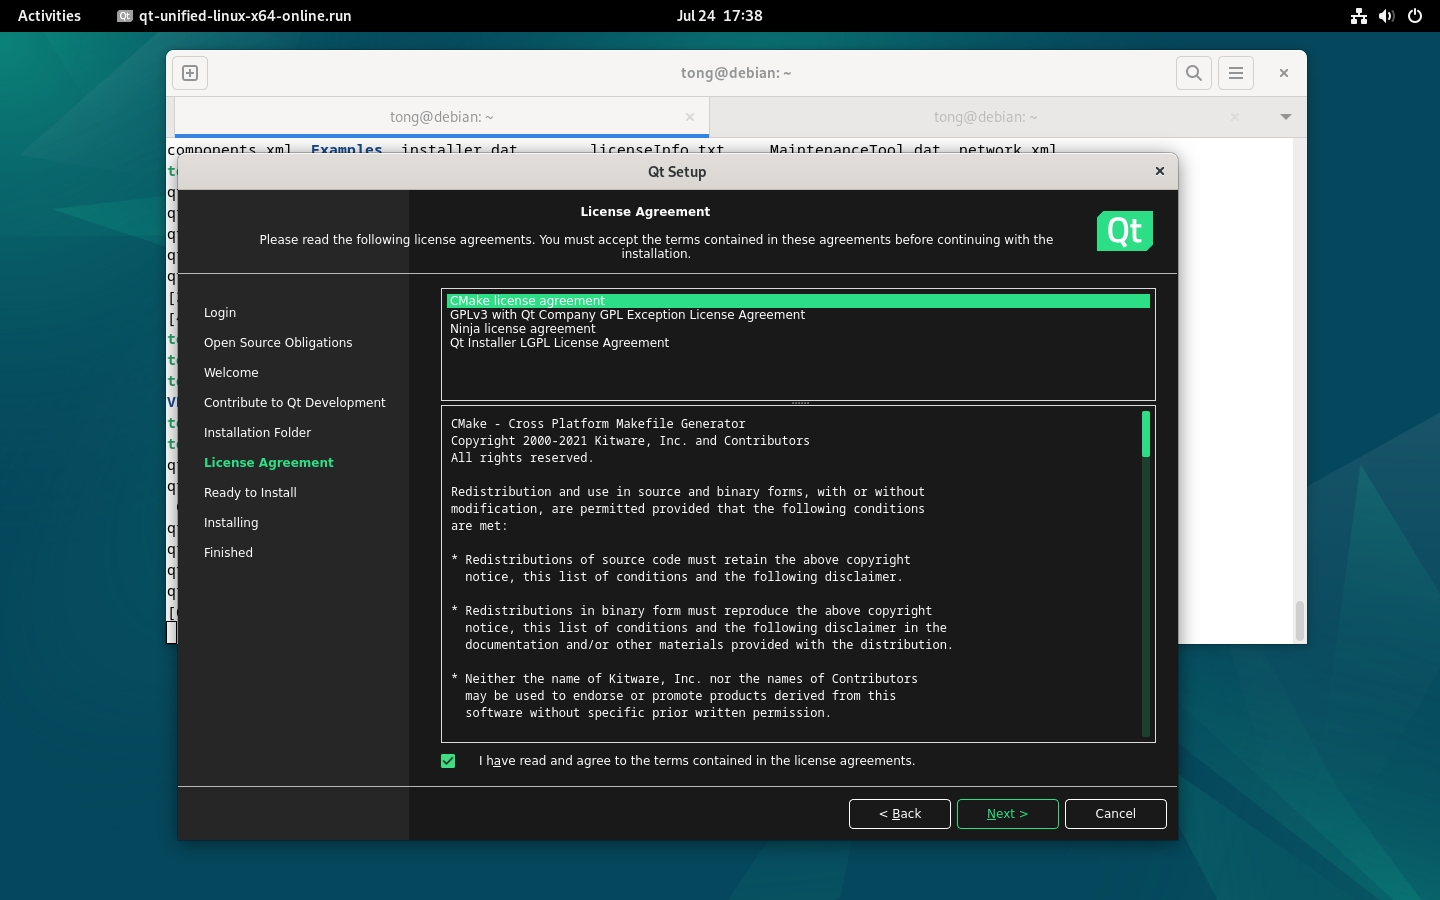Click the Next button
Viewport: 1440px width, 900px height.
(1007, 814)
